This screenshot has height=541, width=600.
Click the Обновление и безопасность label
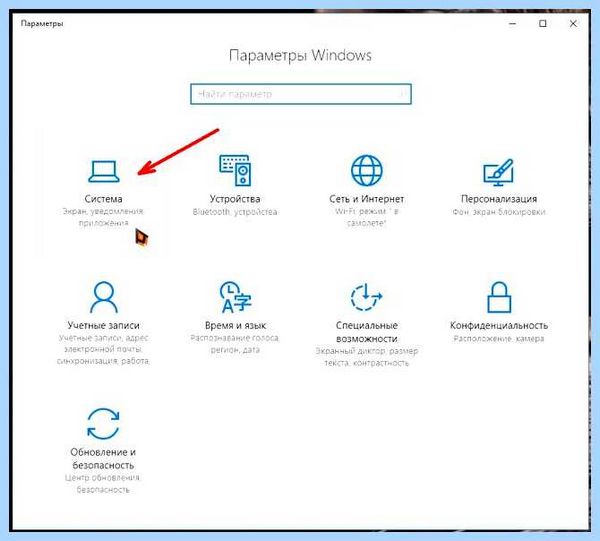pyautogui.click(x=103, y=459)
